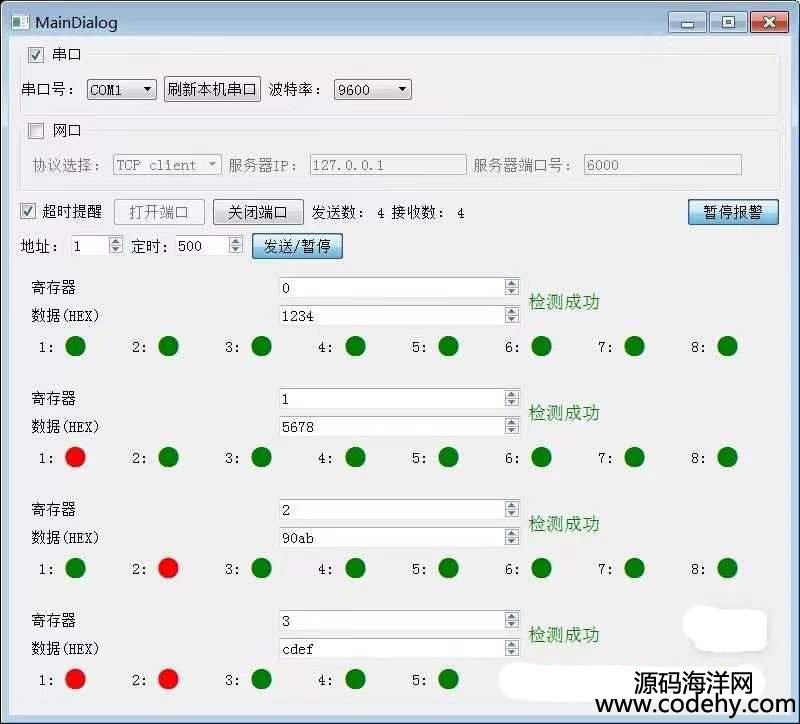This screenshot has height=724, width=800.
Task: Click the 刷新本机串口 refresh button
Action: [212, 89]
